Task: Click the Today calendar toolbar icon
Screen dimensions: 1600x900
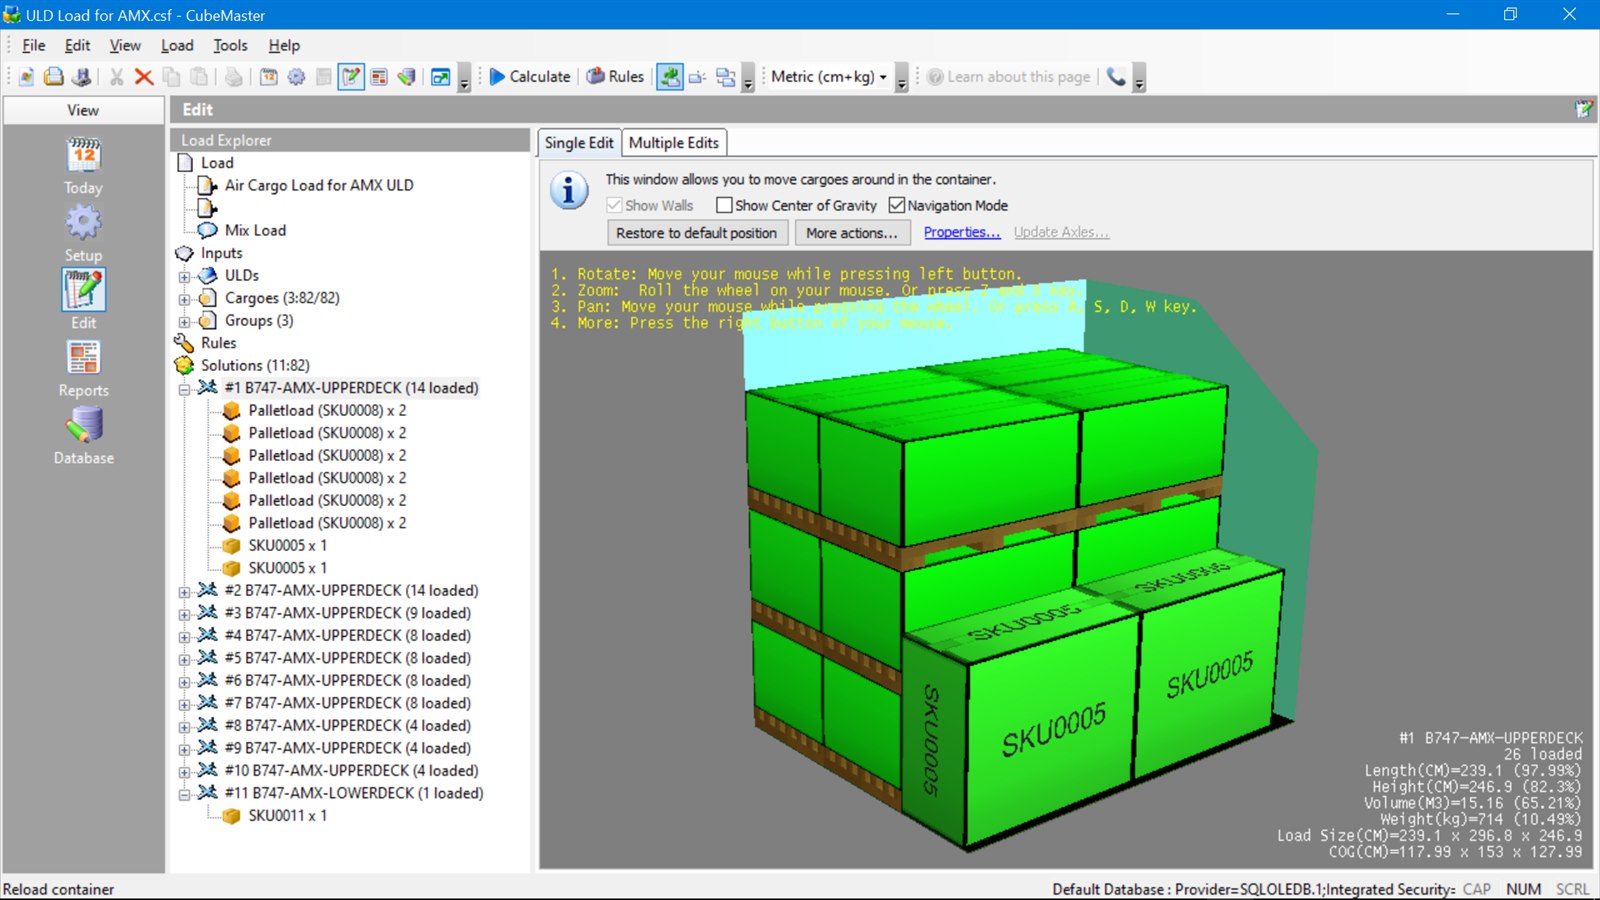Action: [269, 77]
